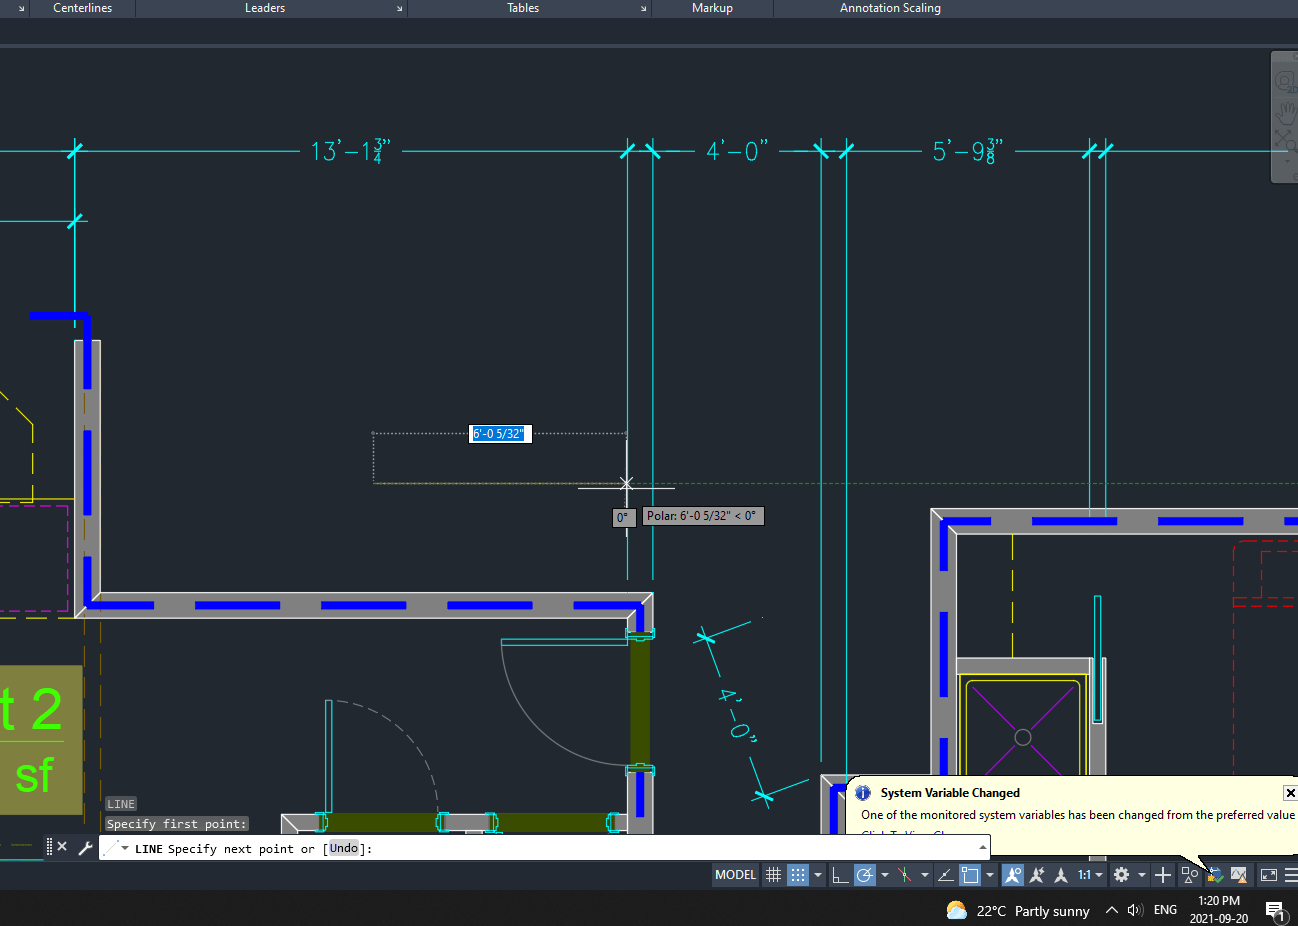Click the hardware acceleration icon in status bar
Viewport: 1298px width, 926px height.
point(1216,874)
